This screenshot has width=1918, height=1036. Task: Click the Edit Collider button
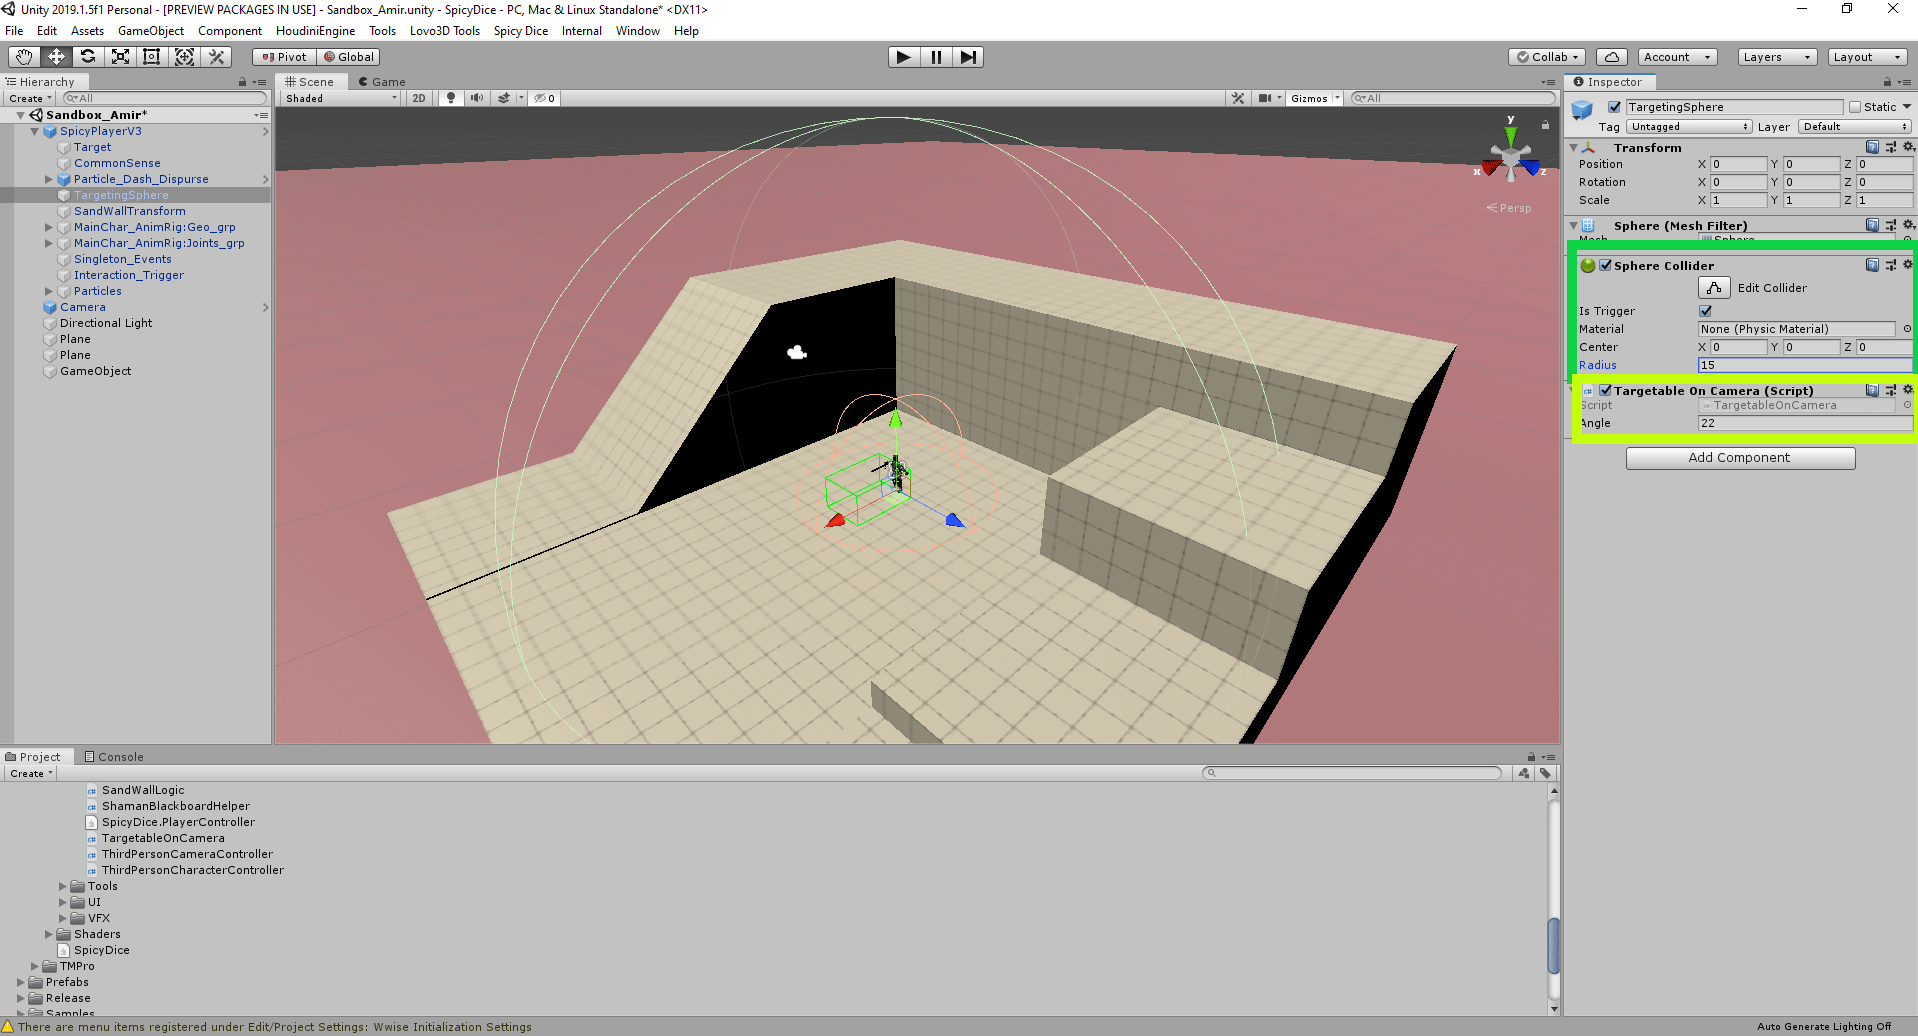pos(1713,287)
